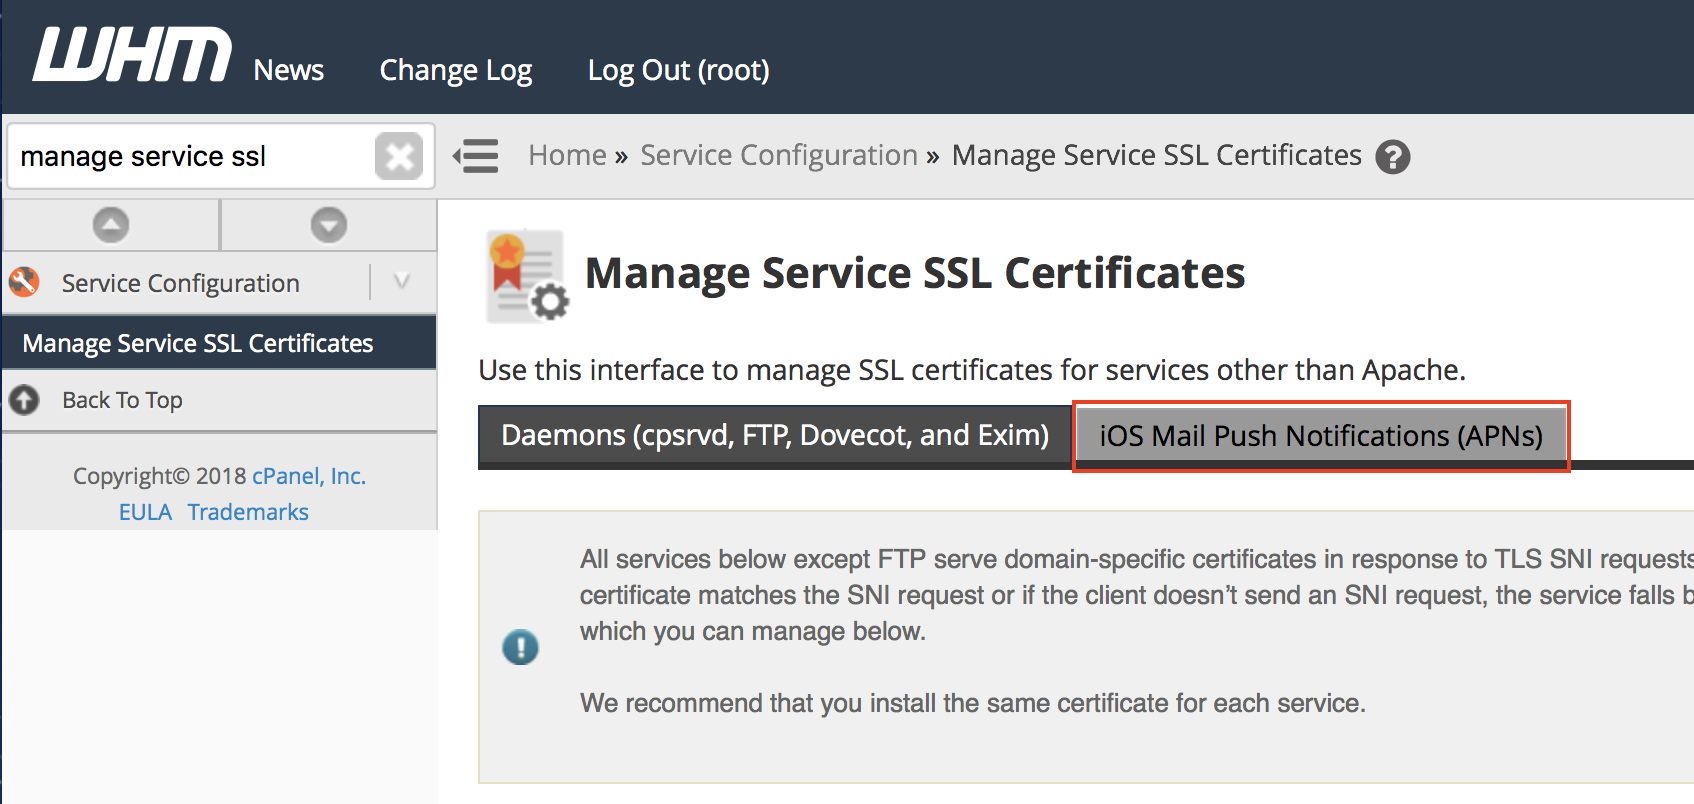Open Service Configuration breadcrumb link

(x=778, y=156)
